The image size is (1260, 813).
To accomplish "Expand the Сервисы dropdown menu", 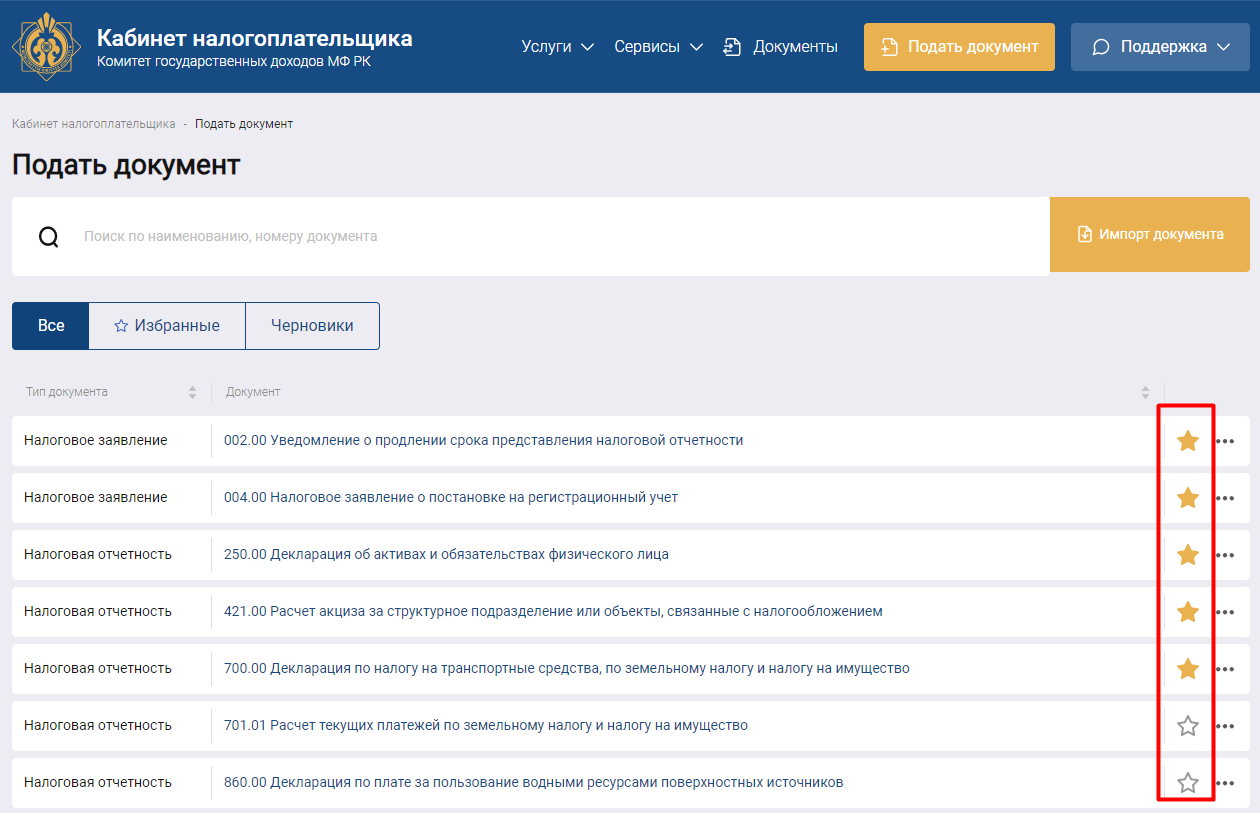I will pos(658,47).
